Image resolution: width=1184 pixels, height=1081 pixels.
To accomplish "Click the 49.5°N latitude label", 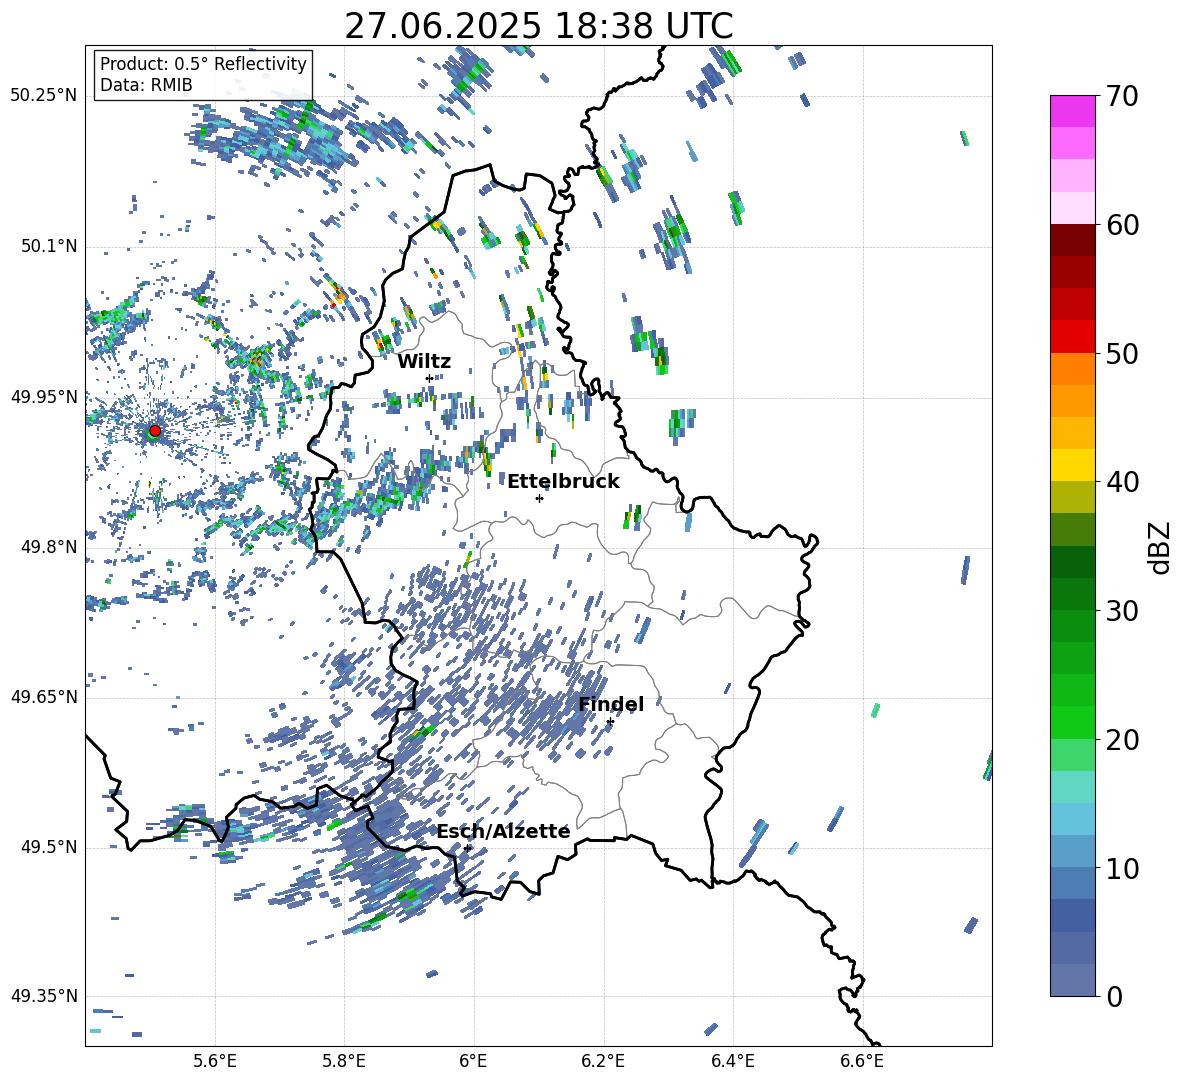I will point(48,847).
